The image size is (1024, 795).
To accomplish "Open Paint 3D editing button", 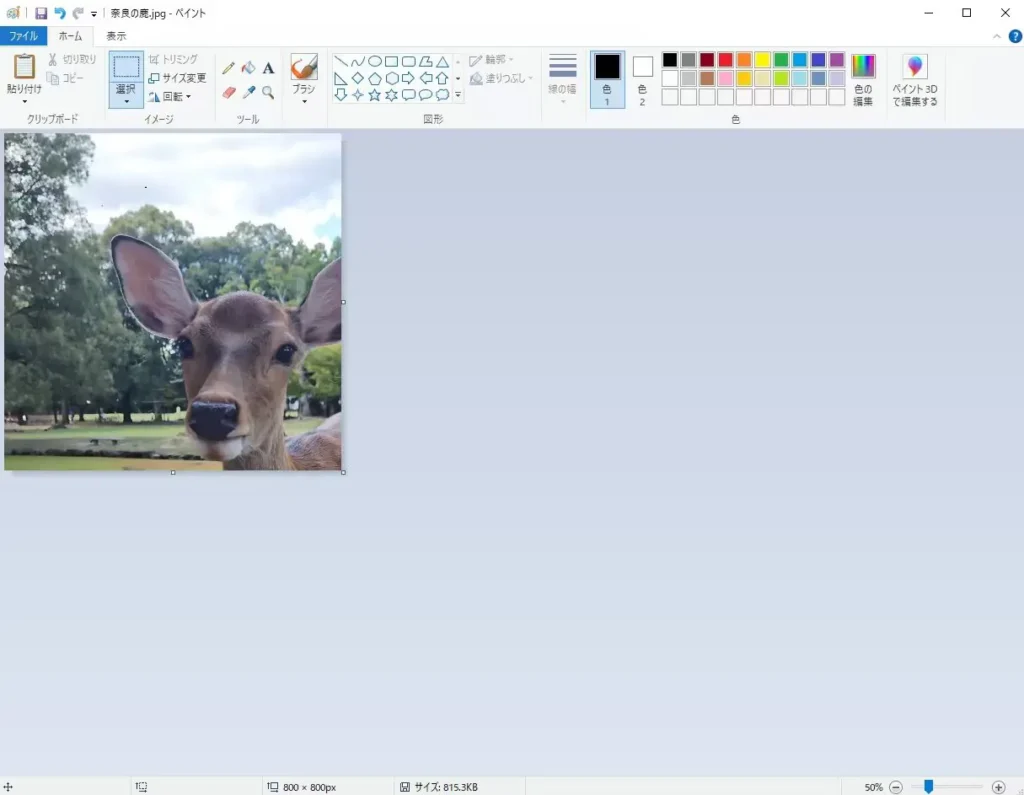I will pyautogui.click(x=914, y=80).
